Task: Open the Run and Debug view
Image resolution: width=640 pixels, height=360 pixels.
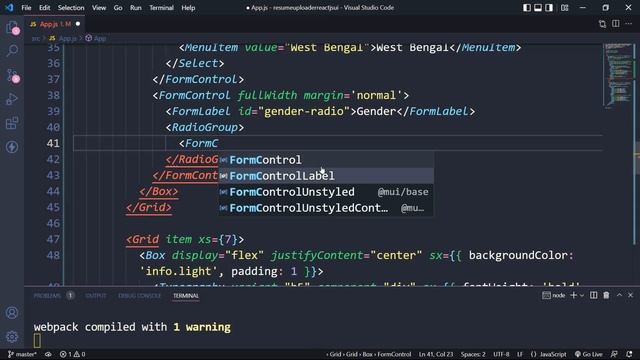Action: pyautogui.click(x=12, y=99)
